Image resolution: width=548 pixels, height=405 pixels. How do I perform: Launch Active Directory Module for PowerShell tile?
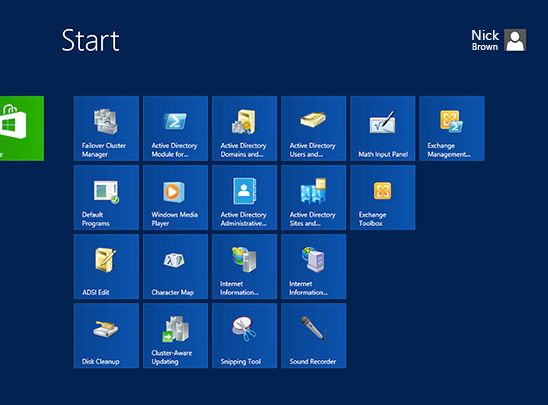point(175,128)
